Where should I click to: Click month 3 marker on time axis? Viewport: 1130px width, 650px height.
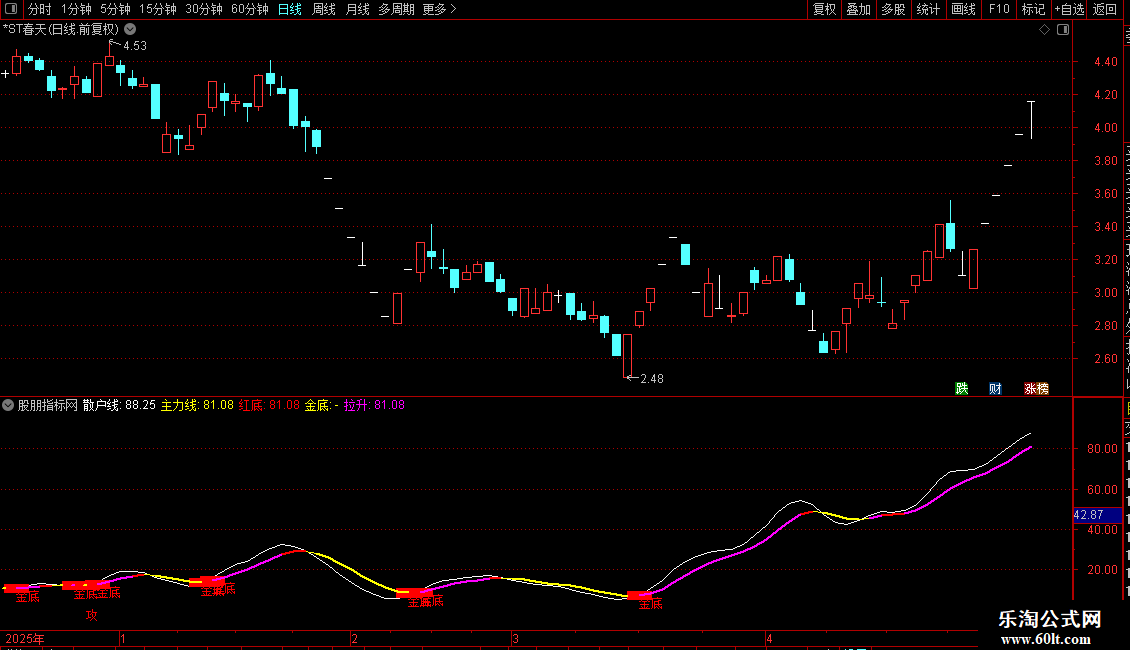click(x=515, y=638)
